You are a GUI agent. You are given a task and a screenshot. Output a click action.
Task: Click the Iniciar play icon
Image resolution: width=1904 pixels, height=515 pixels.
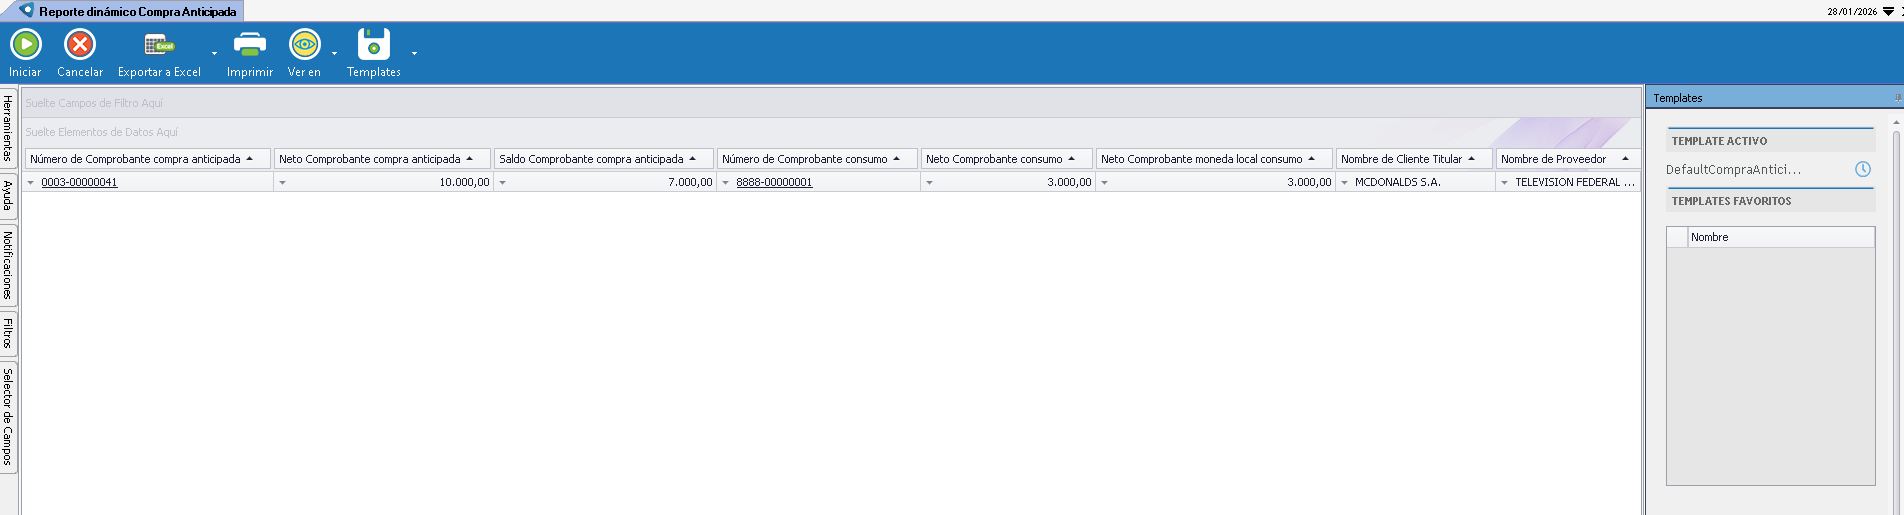pyautogui.click(x=26, y=45)
